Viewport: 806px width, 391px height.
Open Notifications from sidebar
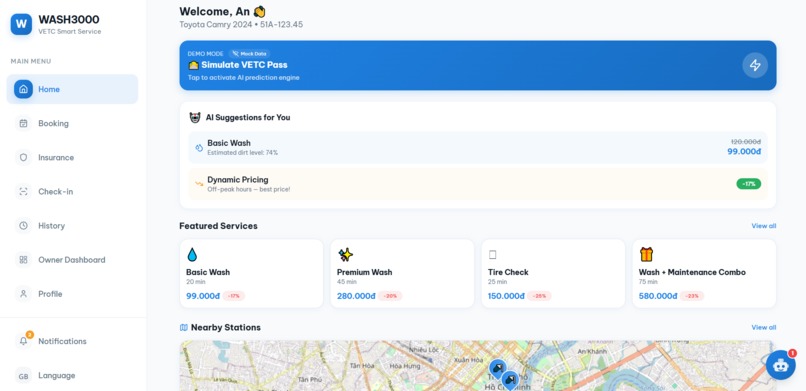72,341
